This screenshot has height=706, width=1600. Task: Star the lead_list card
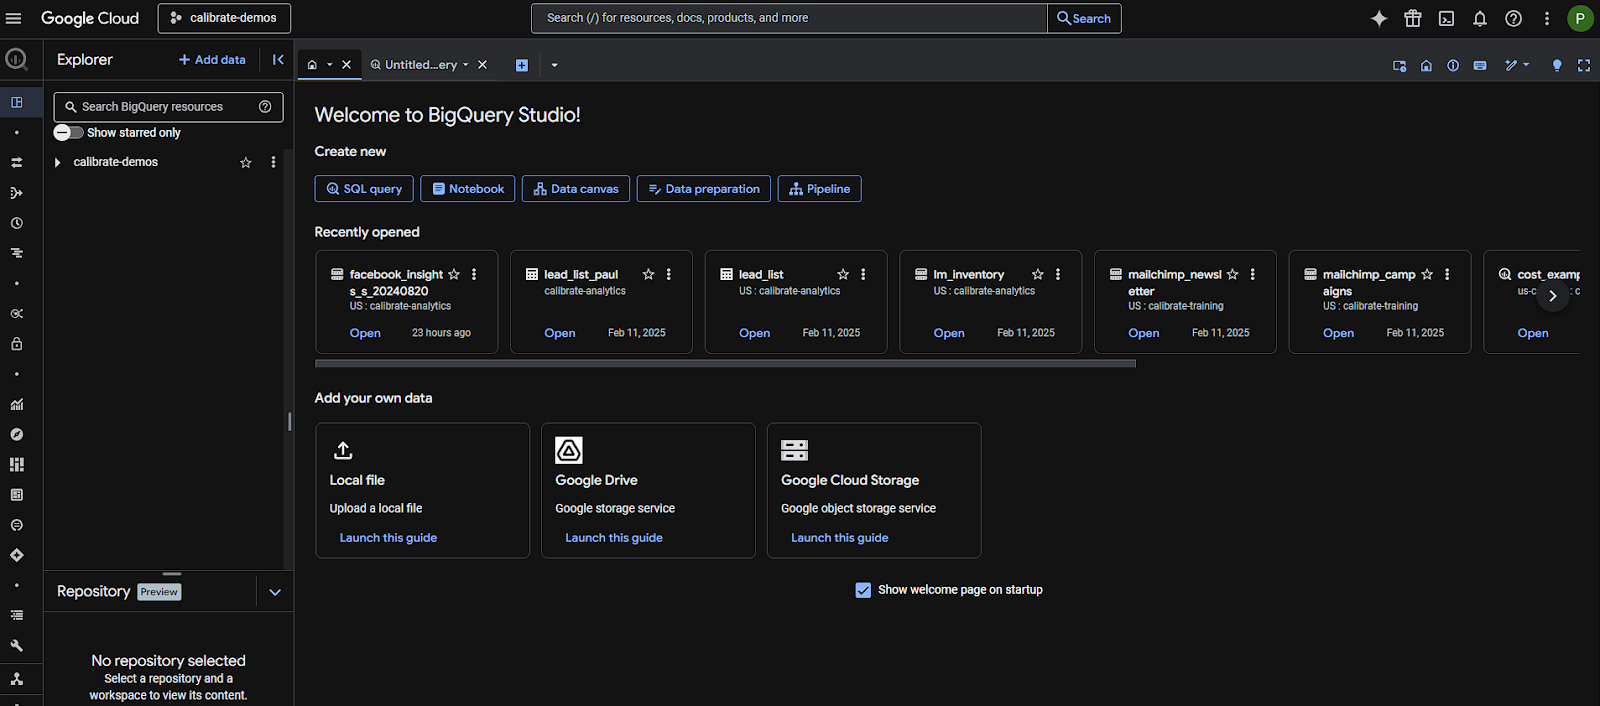pos(843,274)
